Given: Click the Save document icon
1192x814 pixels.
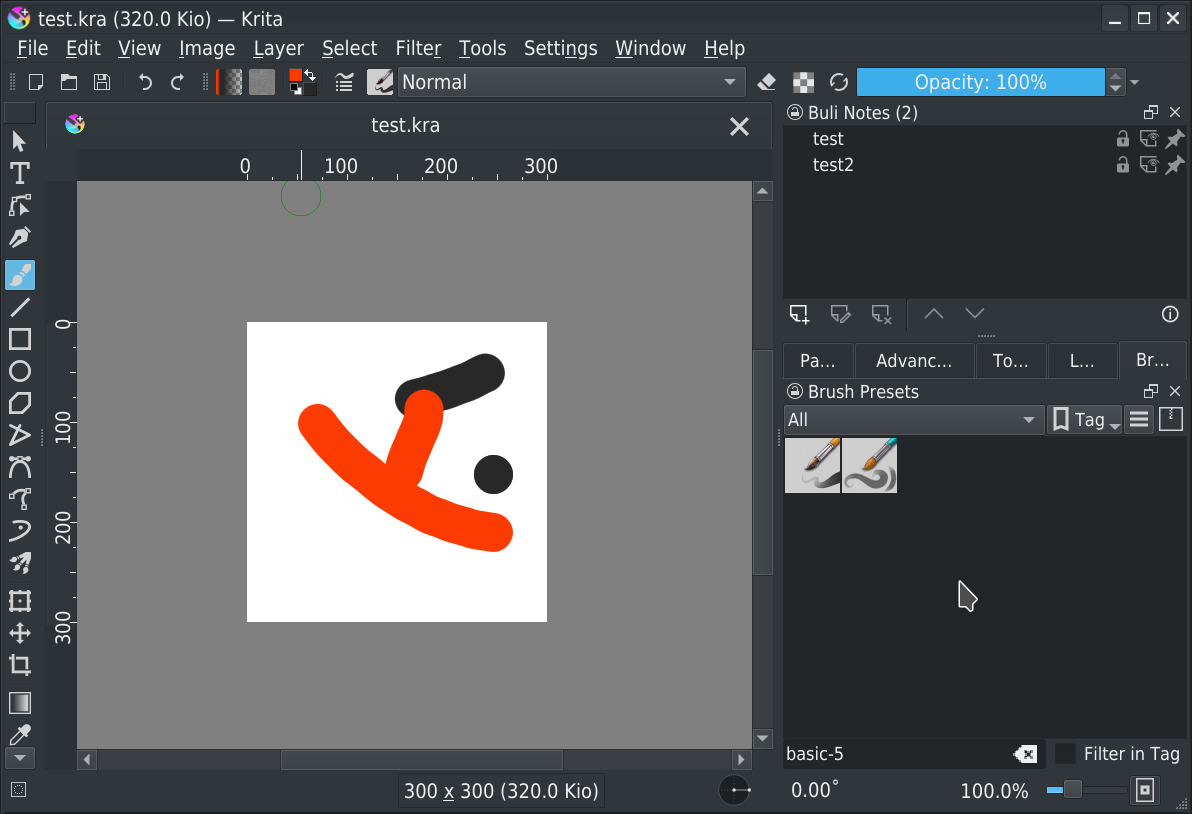Looking at the screenshot, I should tap(101, 83).
